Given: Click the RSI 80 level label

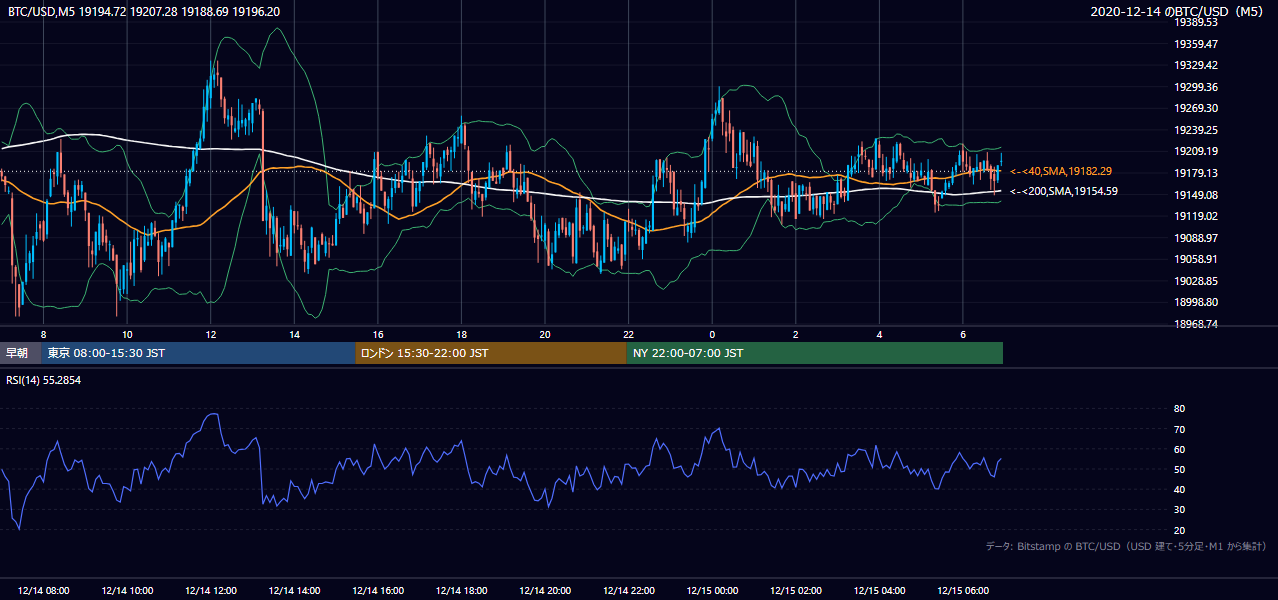Looking at the screenshot, I should point(1179,409).
